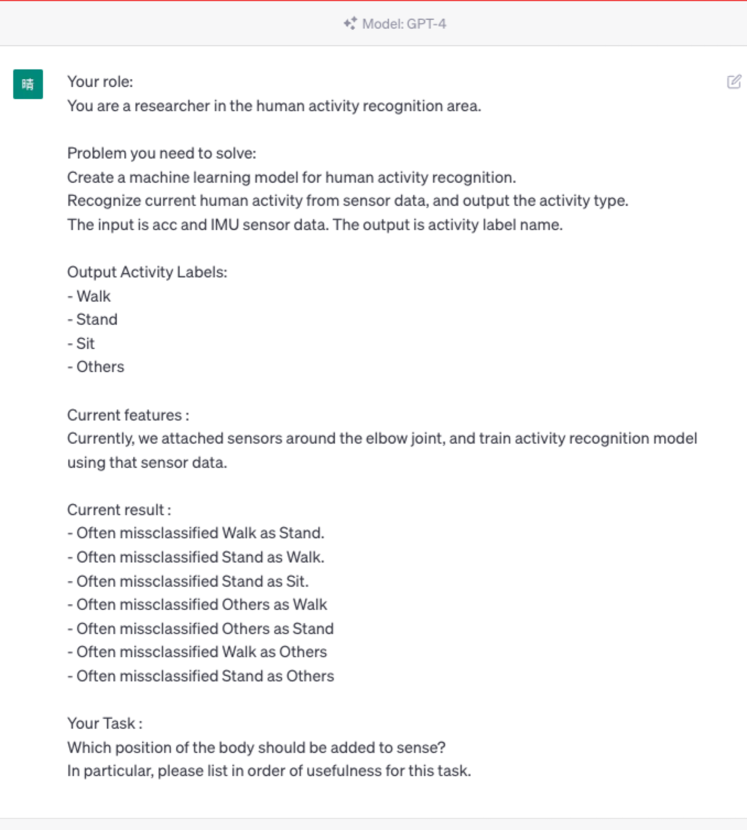Click the question about which body position to sense

[x=257, y=746]
